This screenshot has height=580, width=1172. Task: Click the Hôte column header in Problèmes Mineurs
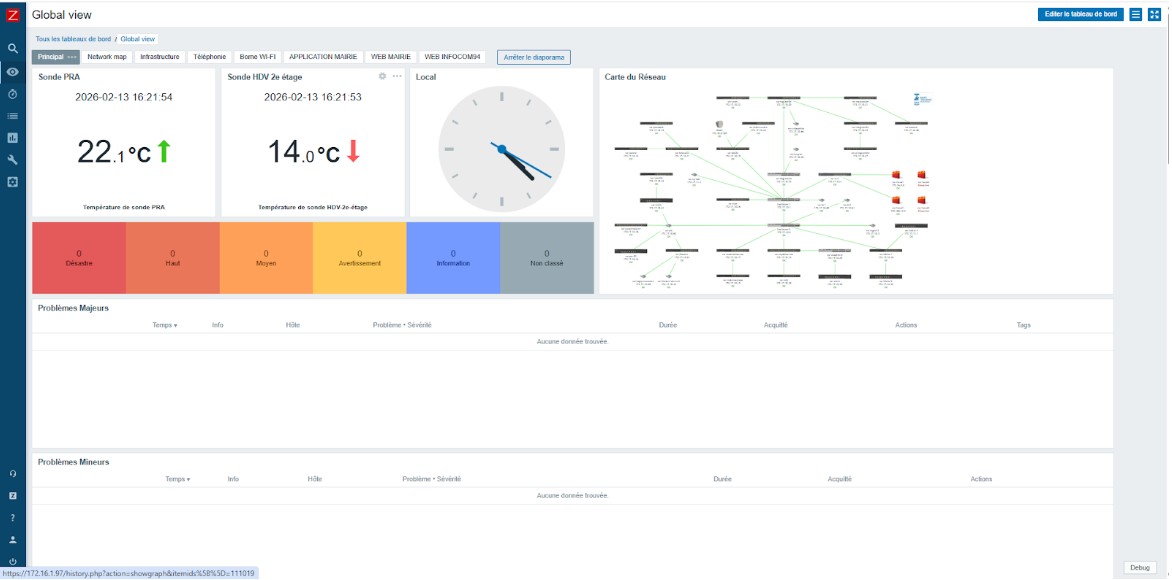point(314,479)
